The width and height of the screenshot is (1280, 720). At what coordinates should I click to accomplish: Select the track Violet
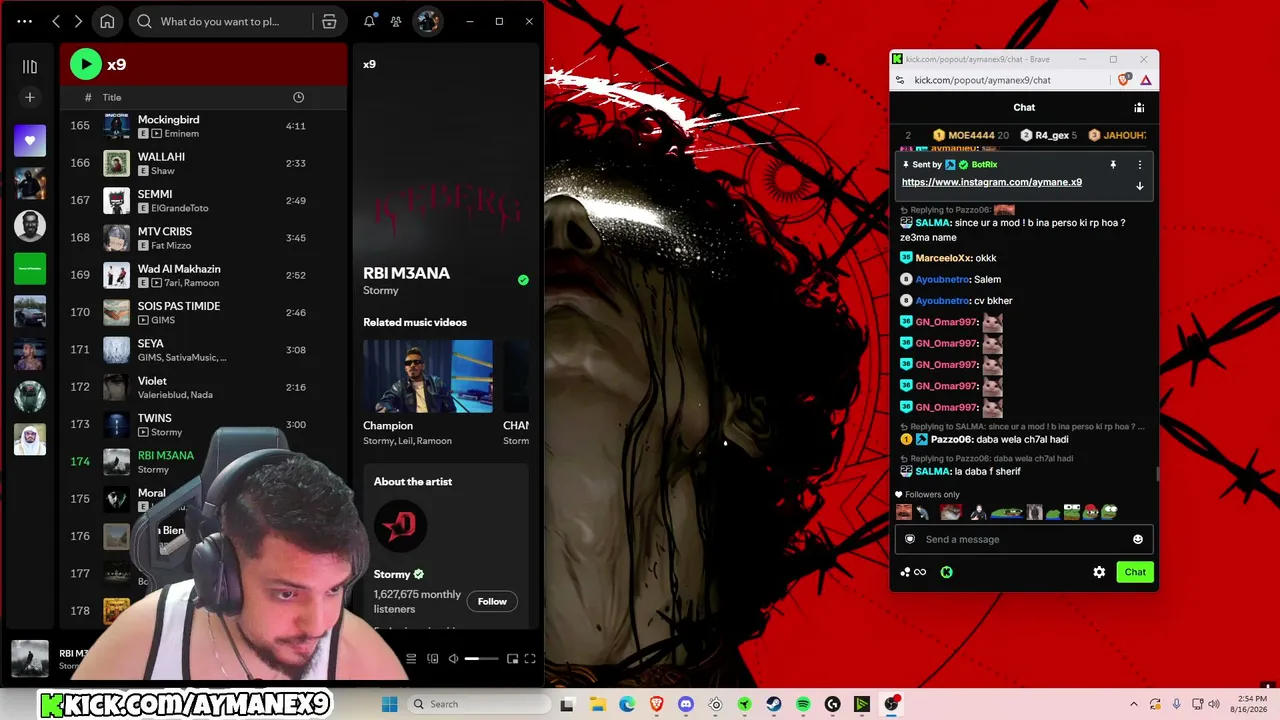pyautogui.click(x=203, y=387)
